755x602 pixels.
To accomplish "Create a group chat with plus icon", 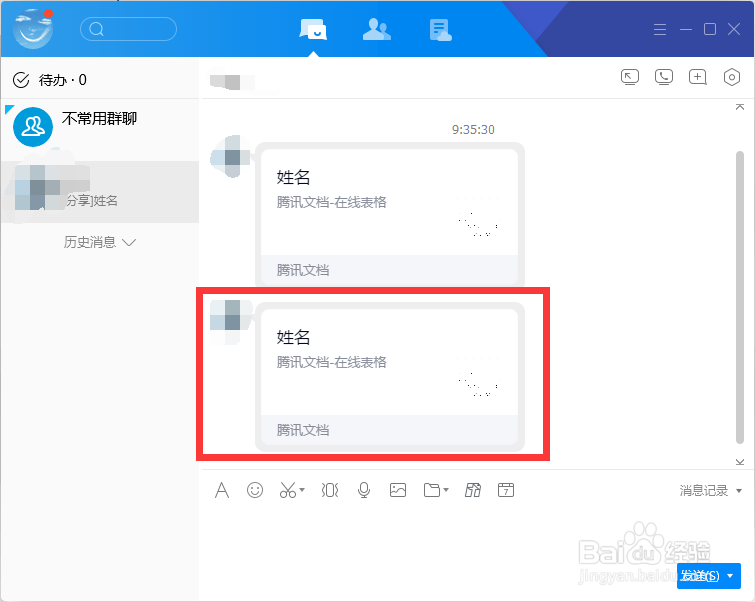I will click(697, 77).
